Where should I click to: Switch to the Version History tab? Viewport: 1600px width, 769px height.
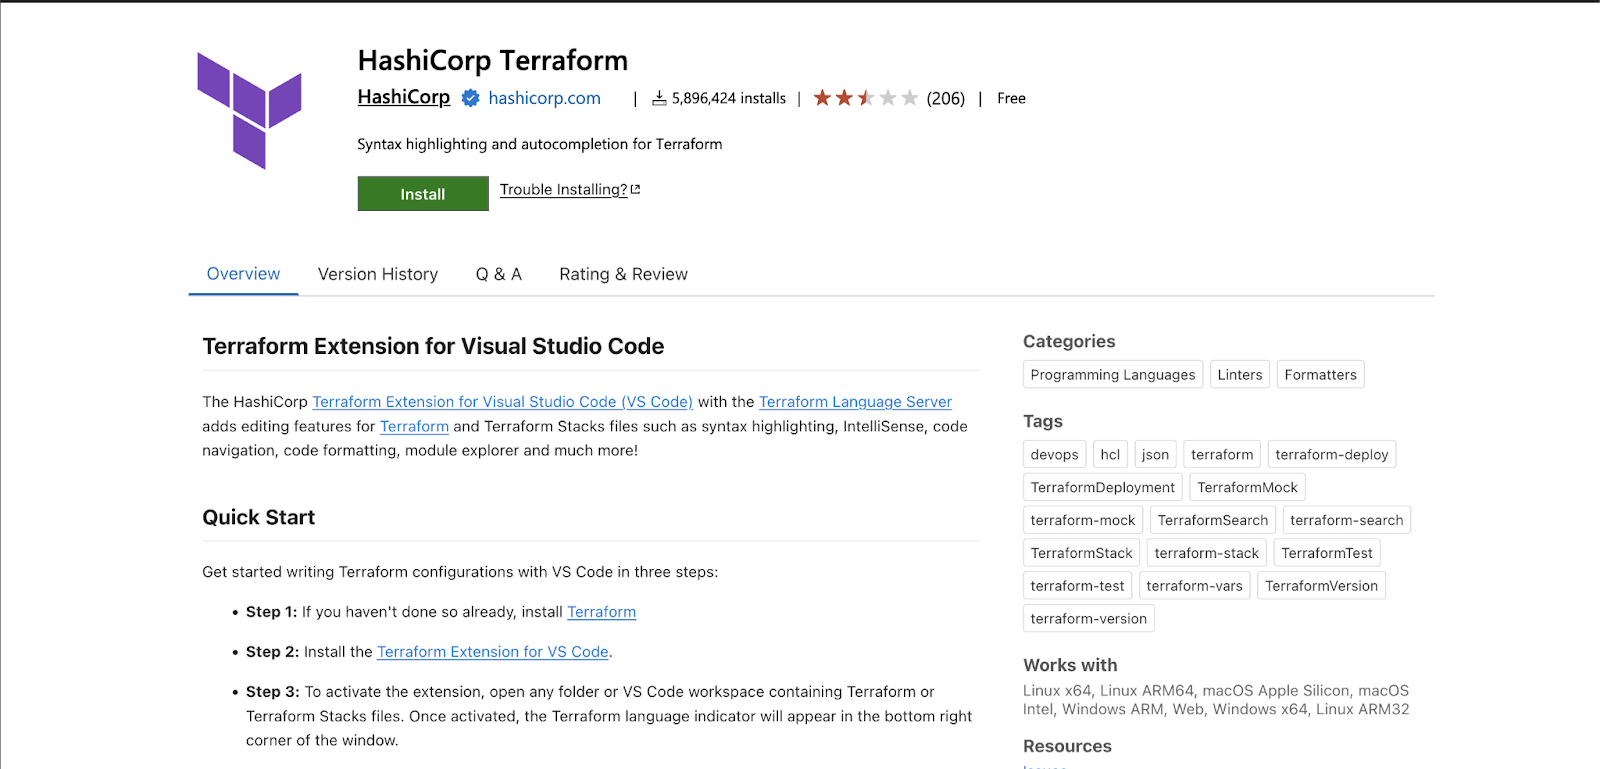[378, 274]
